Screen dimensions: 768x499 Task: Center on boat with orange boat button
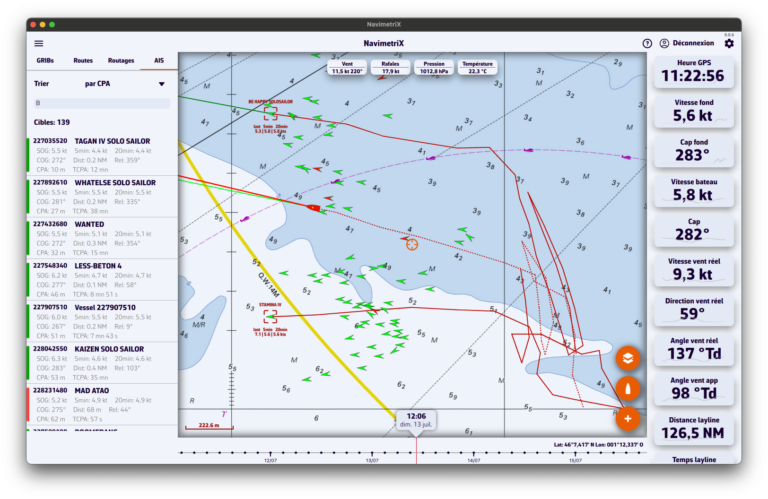pos(627,388)
